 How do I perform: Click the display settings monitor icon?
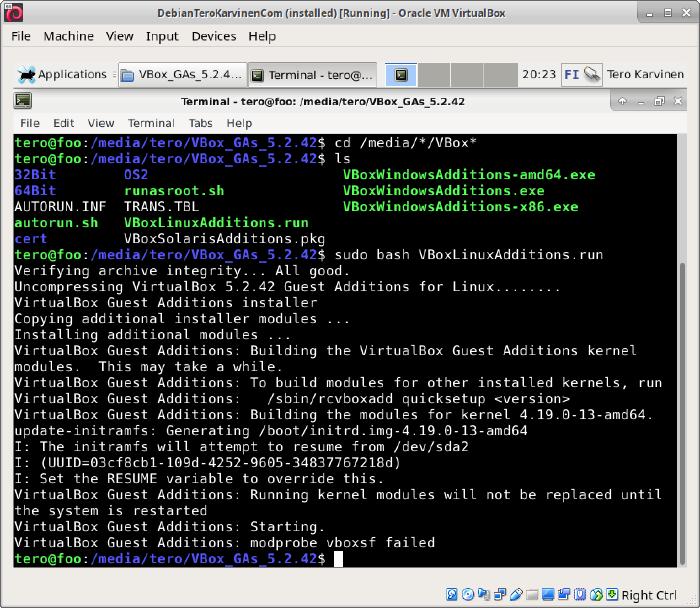pos(547,595)
